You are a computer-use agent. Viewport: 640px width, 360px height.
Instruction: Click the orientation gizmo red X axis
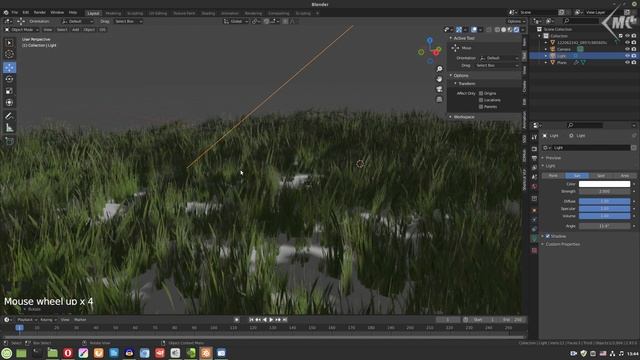coord(436,52)
